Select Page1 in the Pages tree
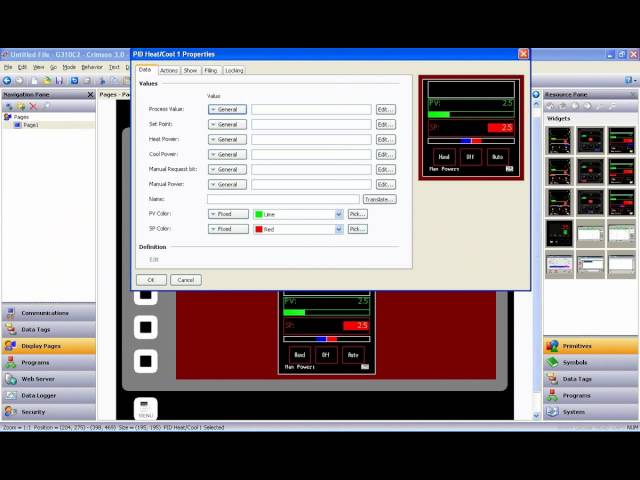The image size is (640, 480). (x=30, y=125)
